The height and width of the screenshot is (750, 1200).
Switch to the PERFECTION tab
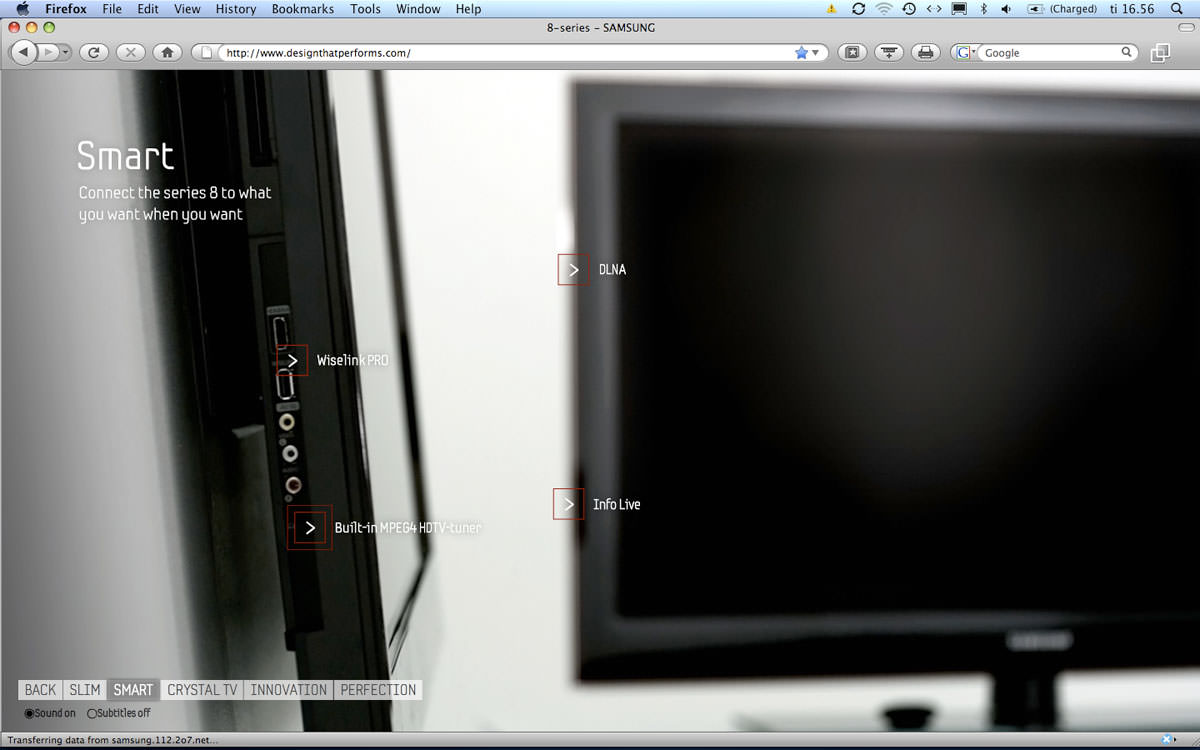[378, 690]
